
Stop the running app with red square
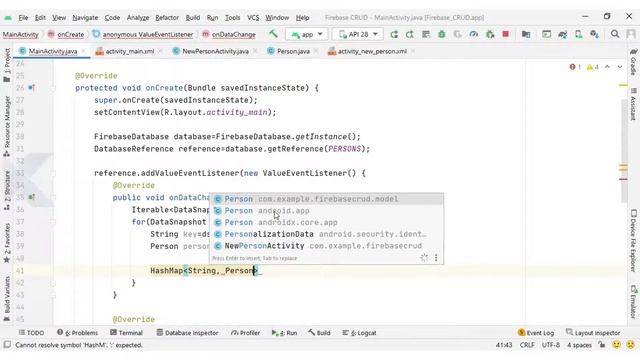pos(505,34)
